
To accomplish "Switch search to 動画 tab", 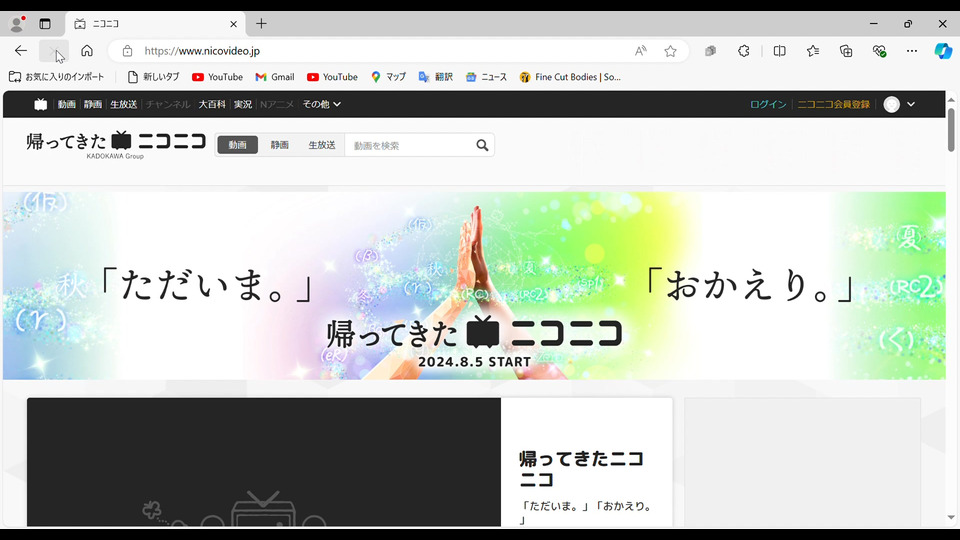I will [x=238, y=145].
